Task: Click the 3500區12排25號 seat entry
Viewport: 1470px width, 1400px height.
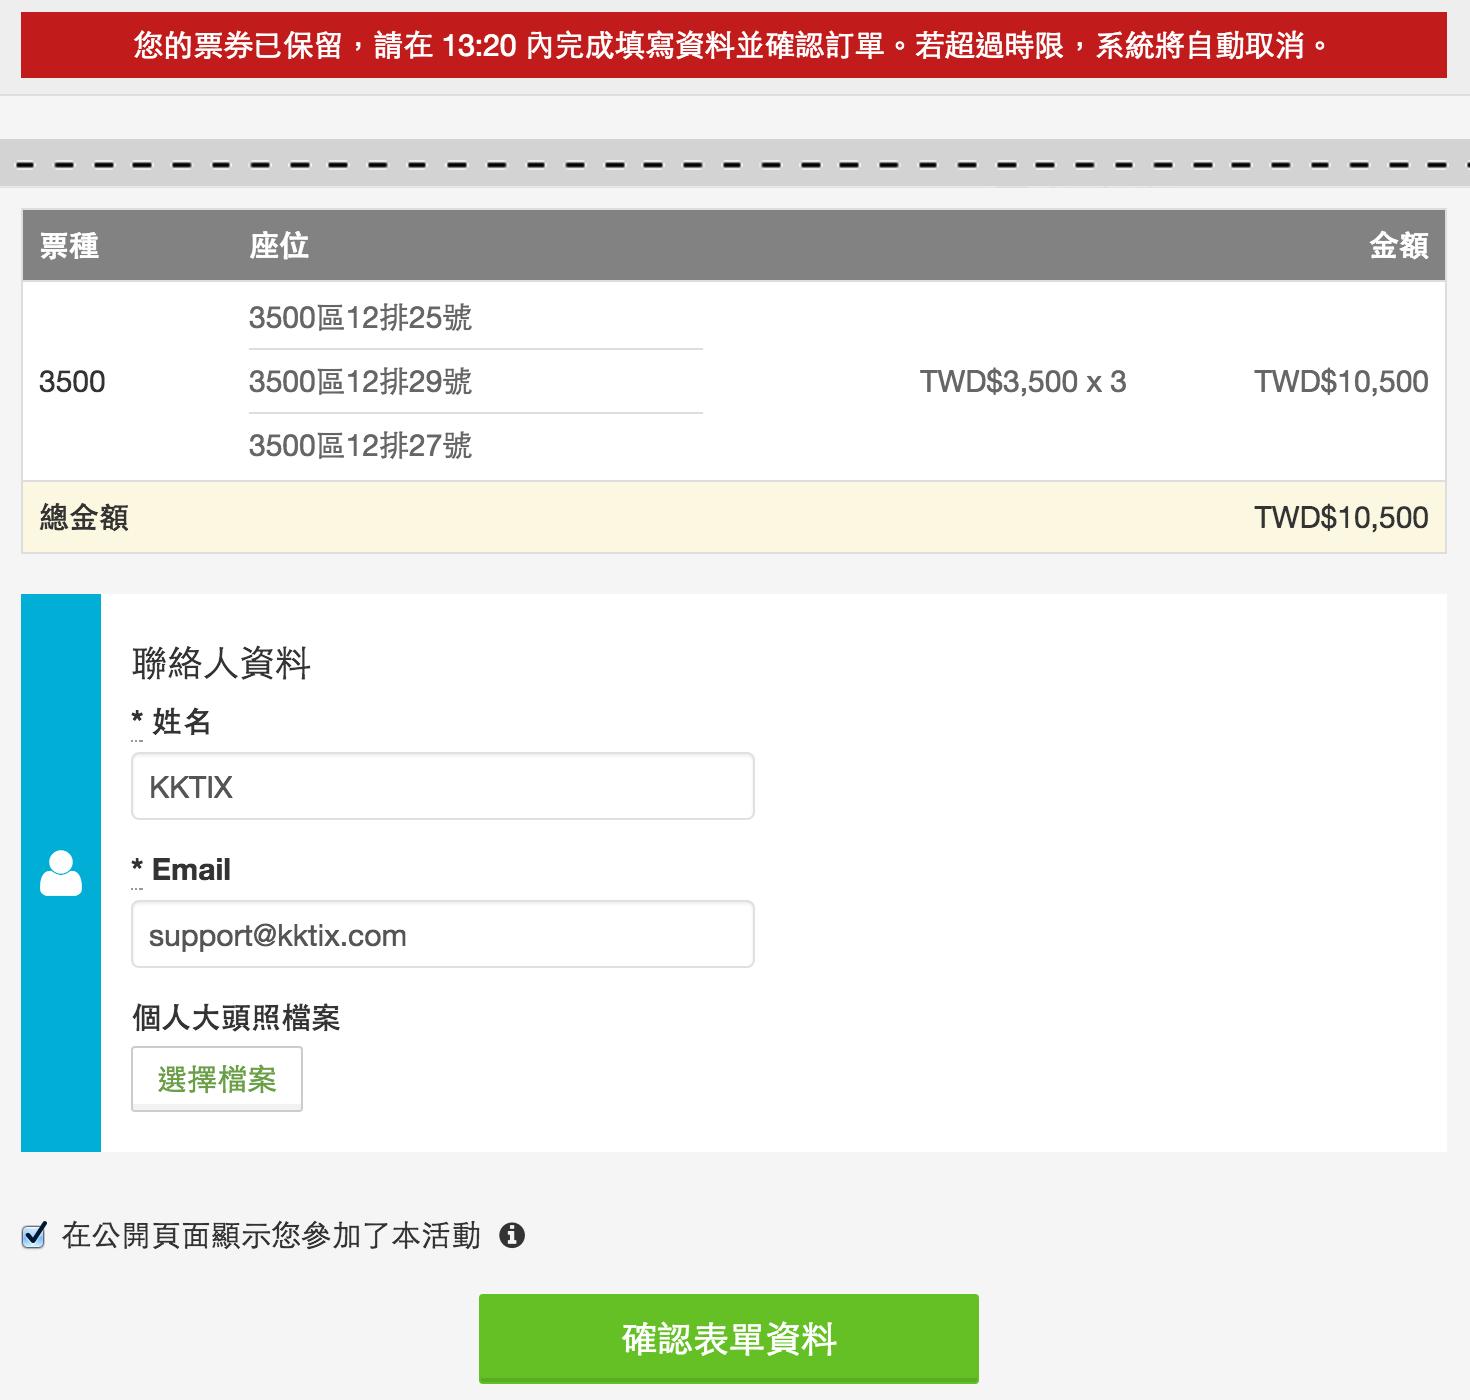Action: tap(363, 318)
